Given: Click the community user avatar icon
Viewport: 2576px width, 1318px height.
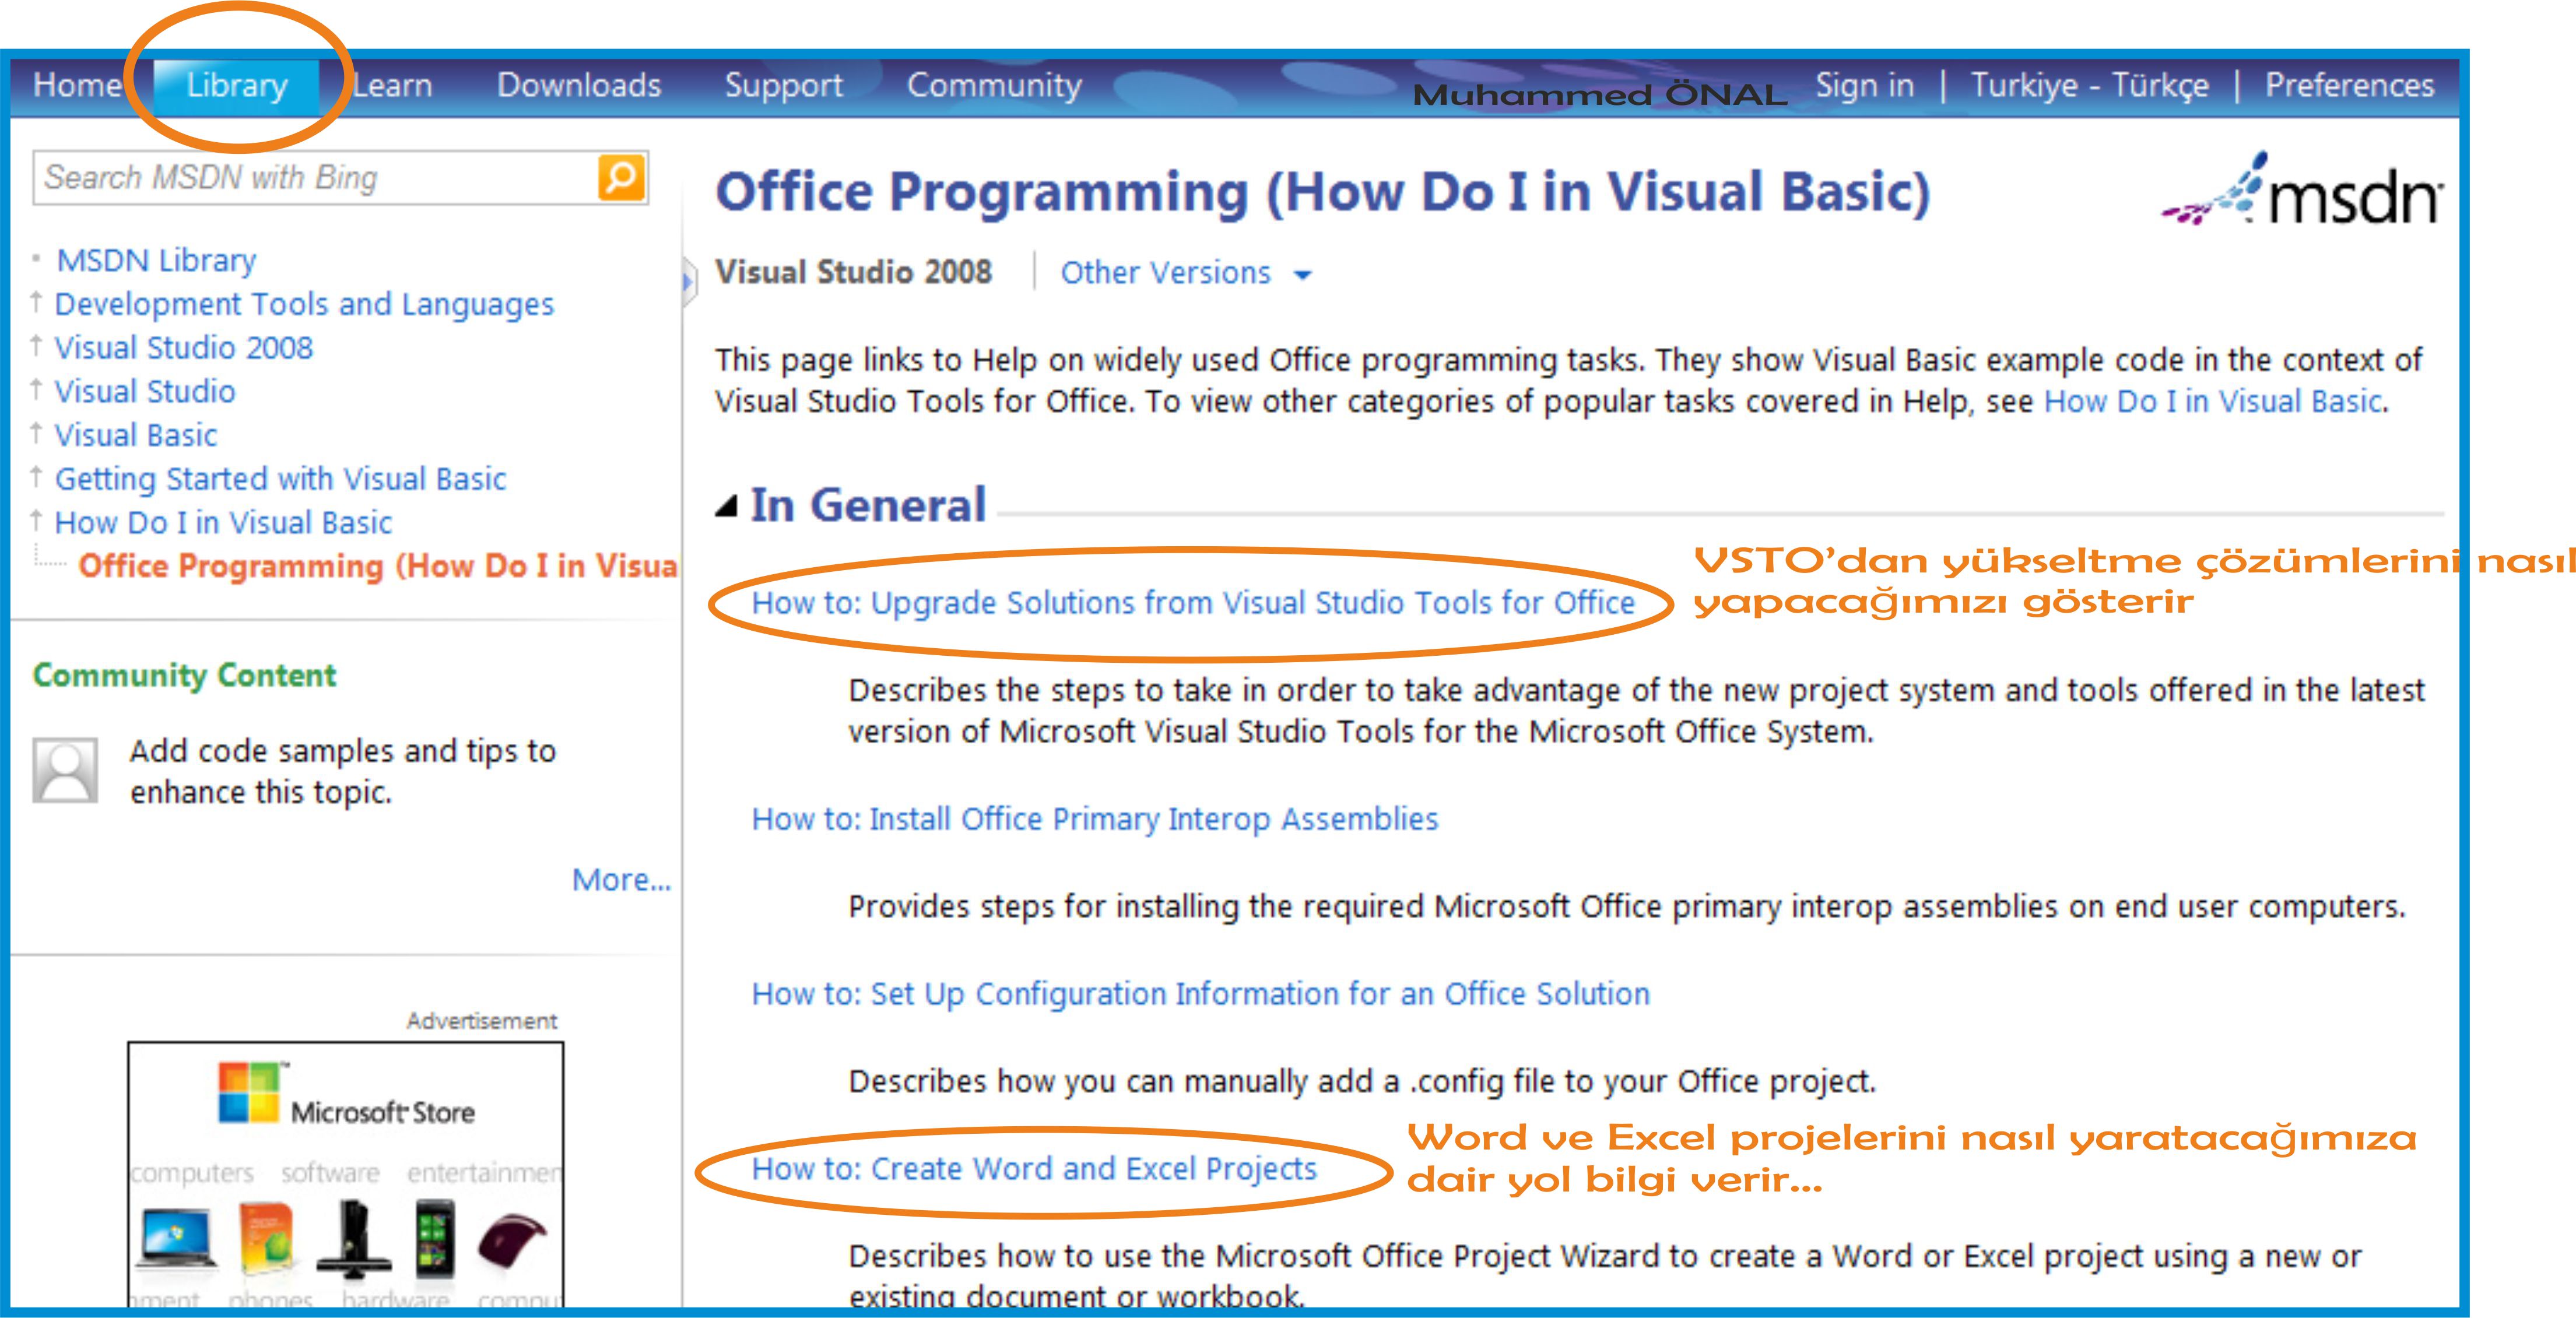Looking at the screenshot, I should tap(65, 769).
